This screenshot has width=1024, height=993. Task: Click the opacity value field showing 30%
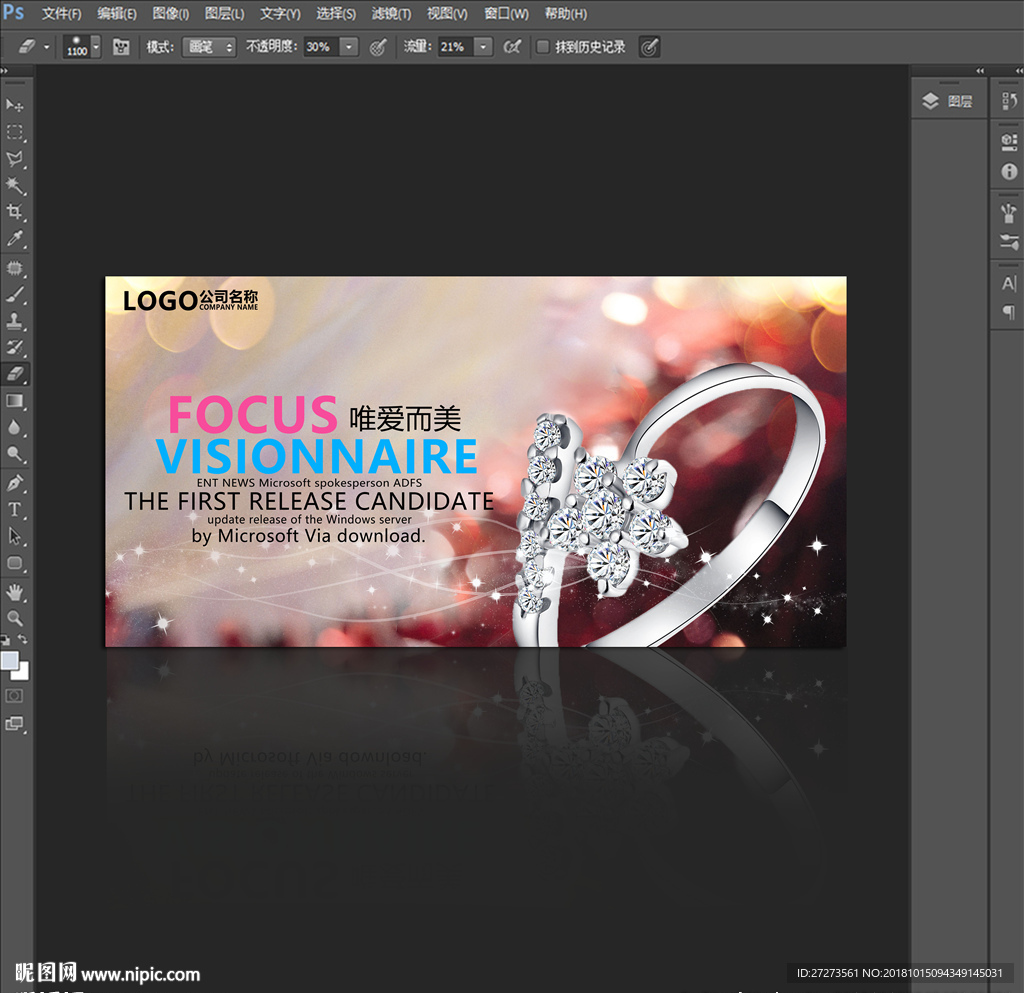[x=319, y=47]
